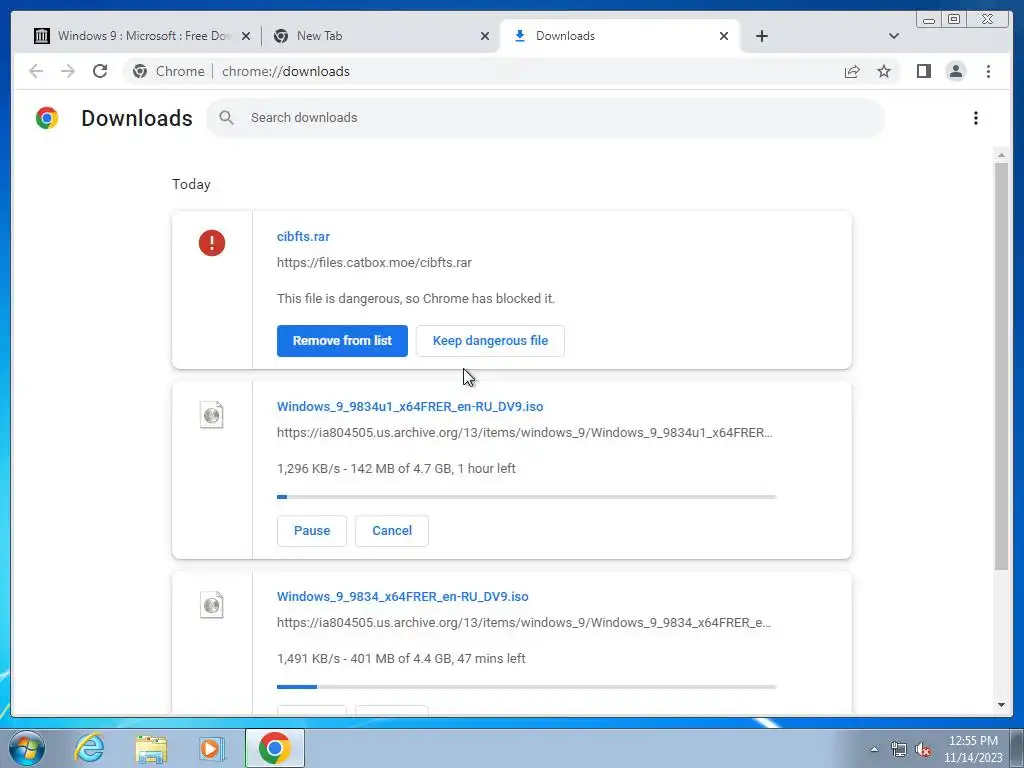Open the profile avatar menu
The image size is (1024, 768).
click(x=956, y=71)
